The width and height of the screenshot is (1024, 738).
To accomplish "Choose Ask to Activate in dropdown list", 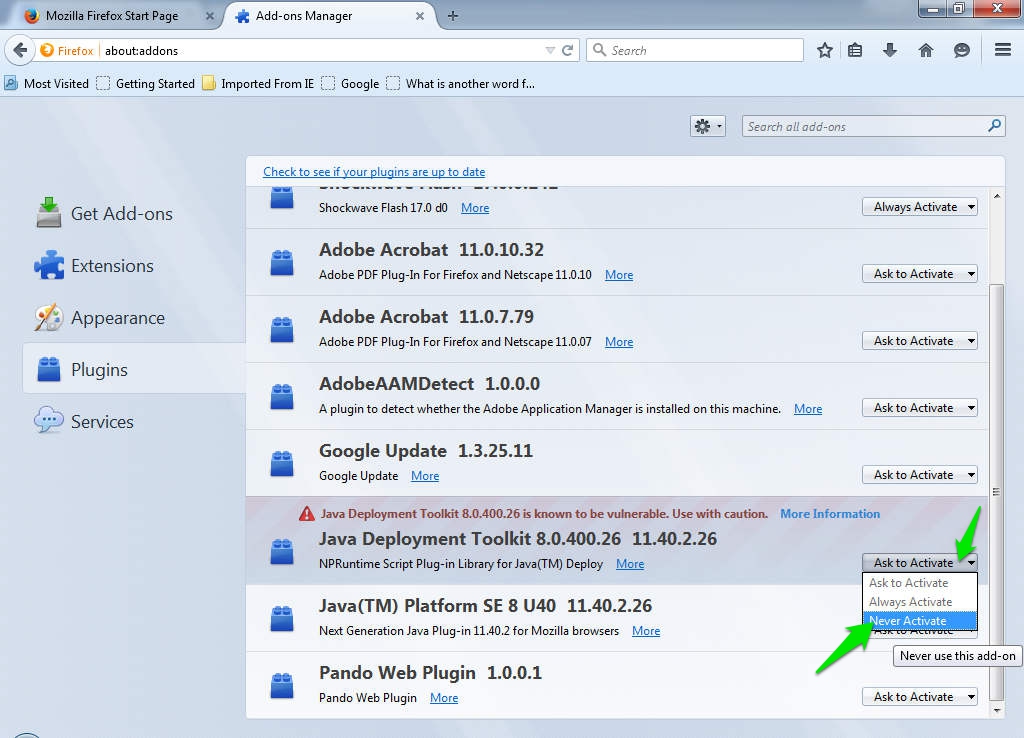I will (x=920, y=583).
